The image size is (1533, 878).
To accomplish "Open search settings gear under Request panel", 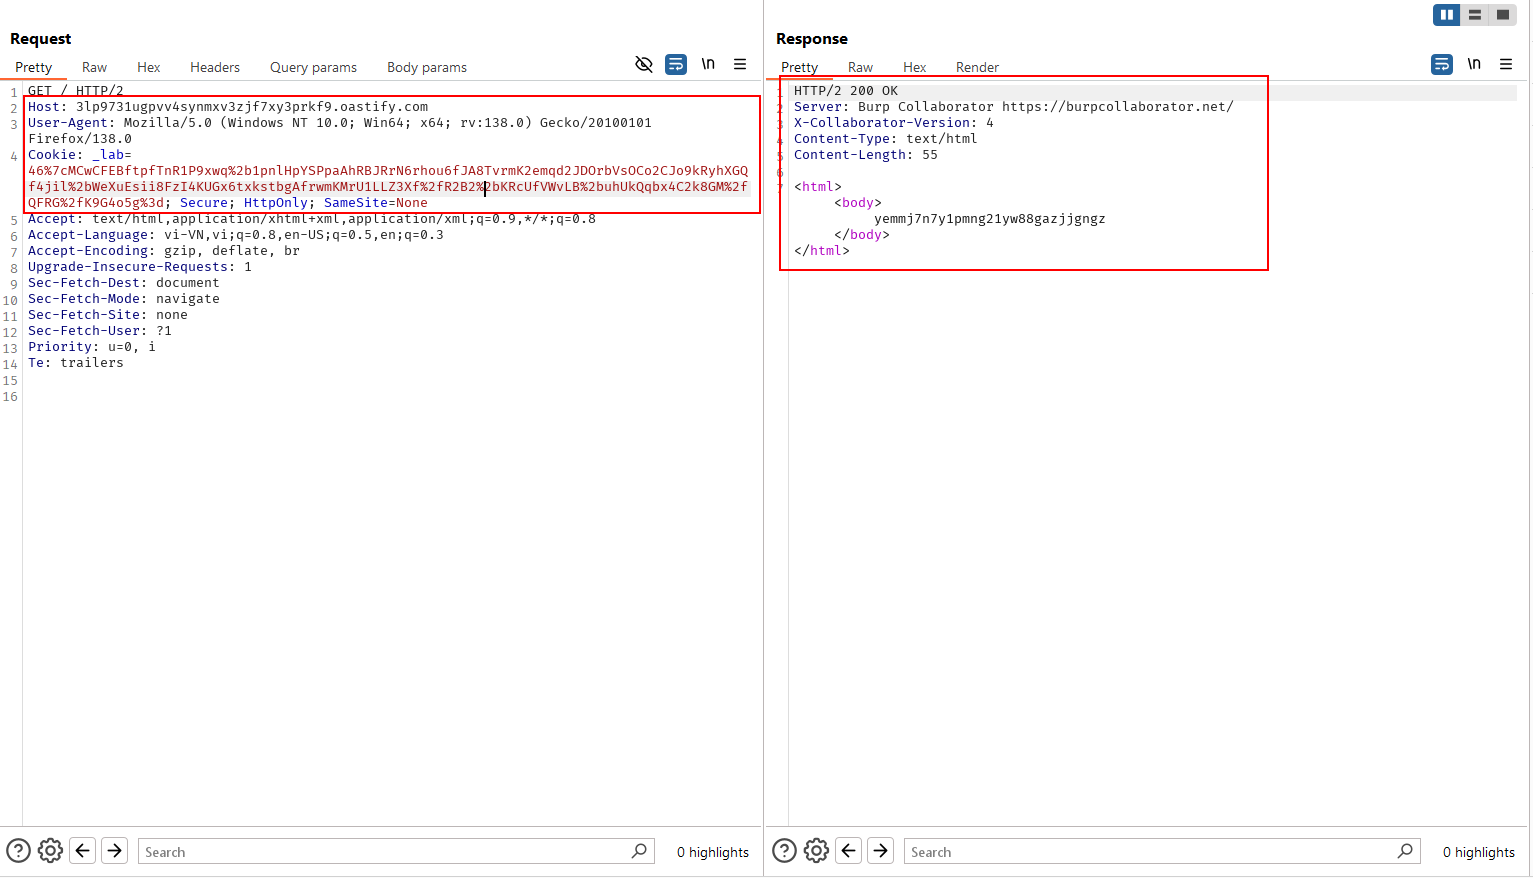I will pyautogui.click(x=50, y=851).
